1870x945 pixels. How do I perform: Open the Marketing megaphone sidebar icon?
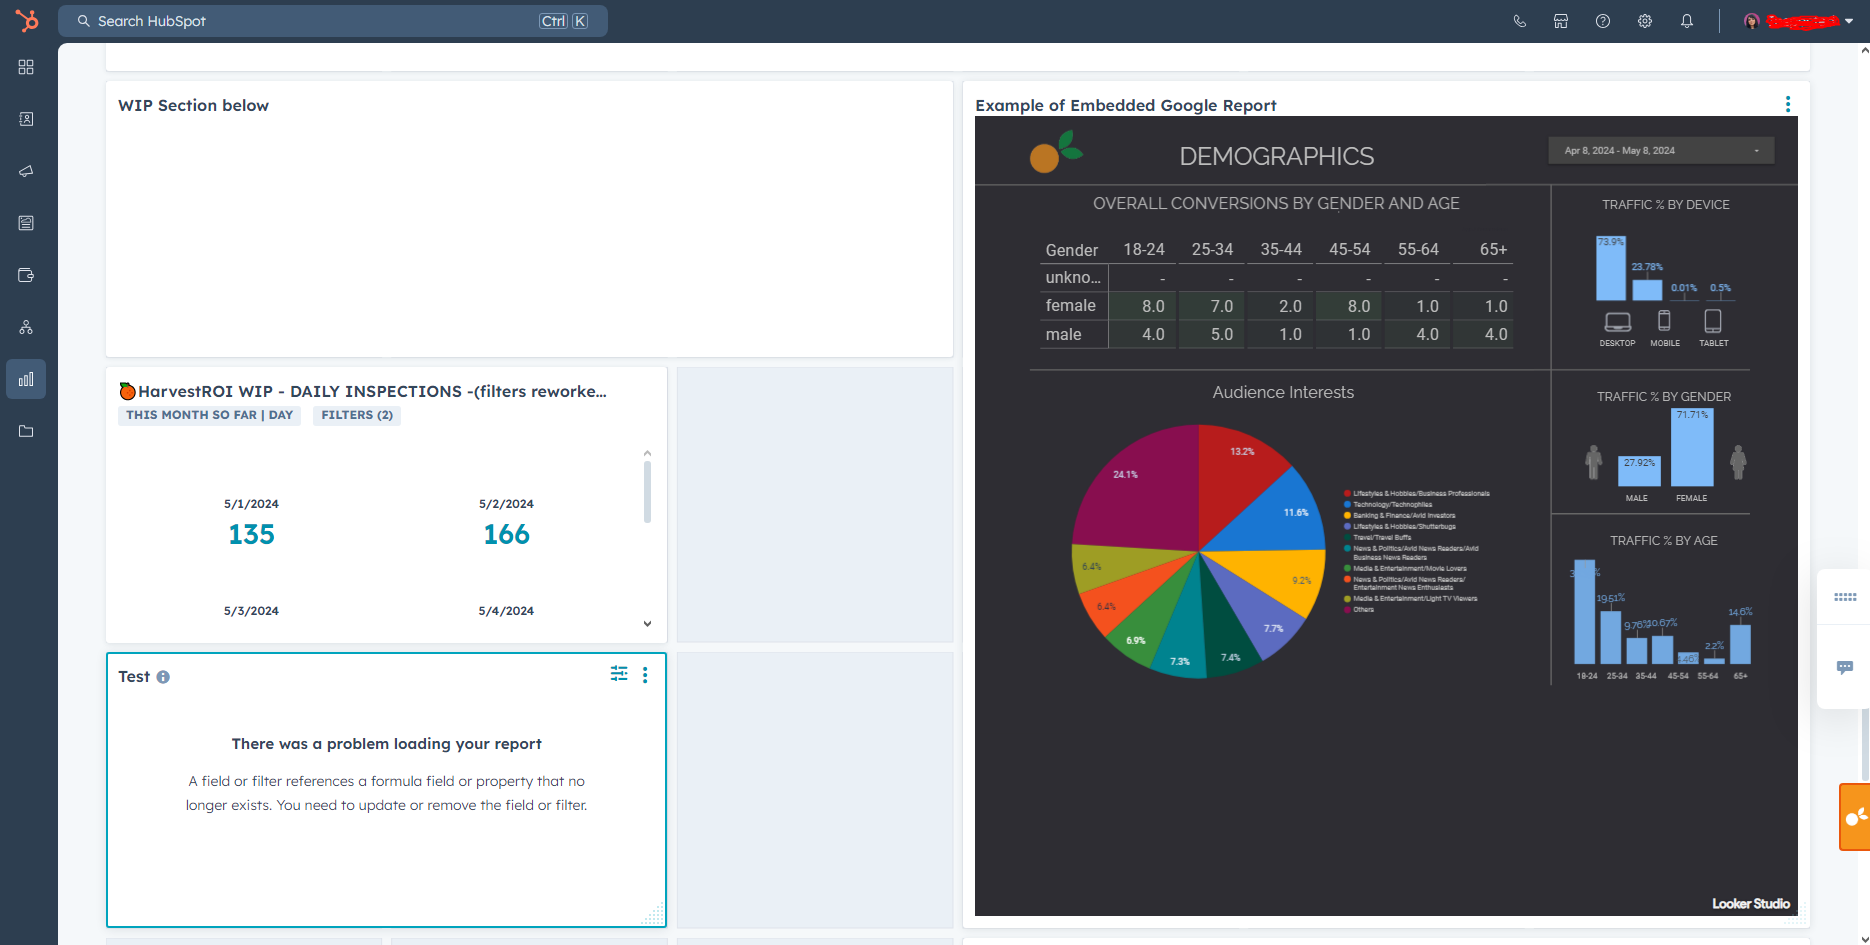coord(26,171)
